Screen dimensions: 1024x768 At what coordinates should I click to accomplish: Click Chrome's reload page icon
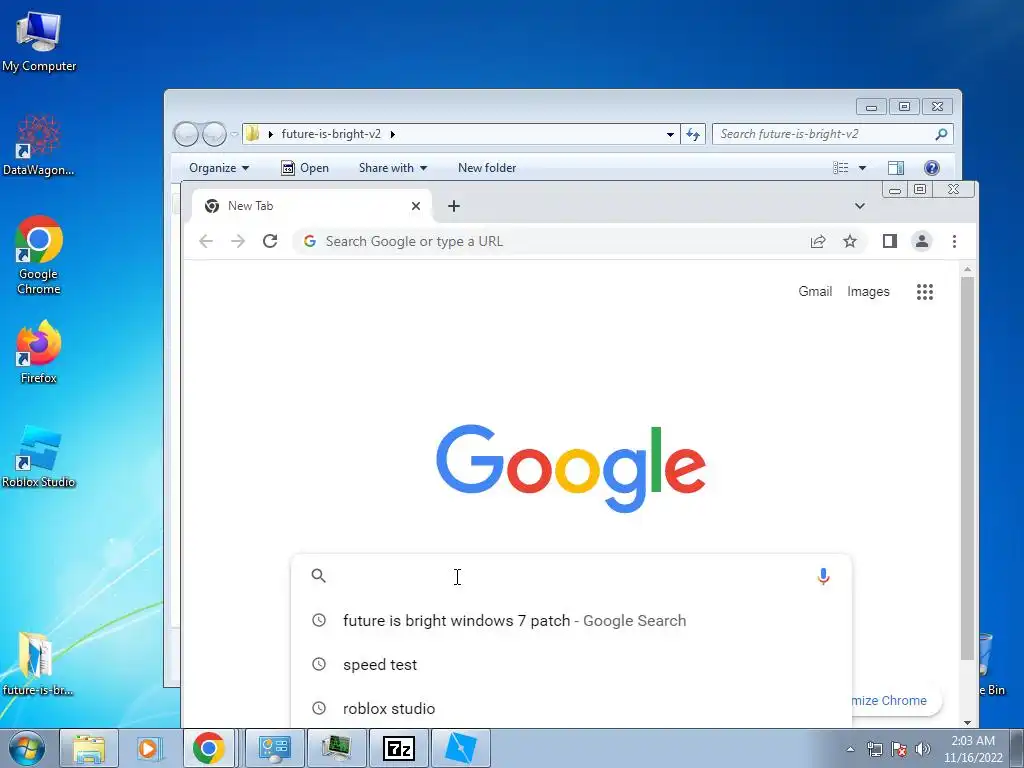tap(270, 241)
